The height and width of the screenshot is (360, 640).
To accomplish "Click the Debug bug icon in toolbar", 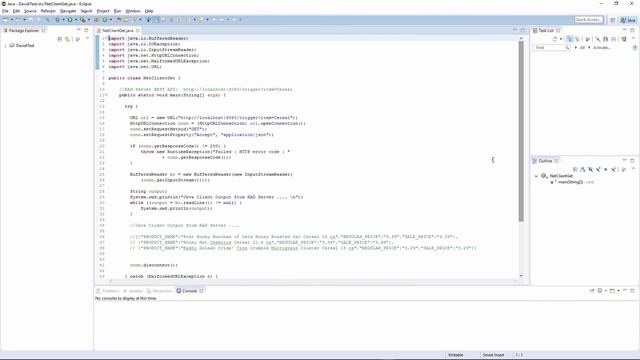I will click(x=58, y=20).
